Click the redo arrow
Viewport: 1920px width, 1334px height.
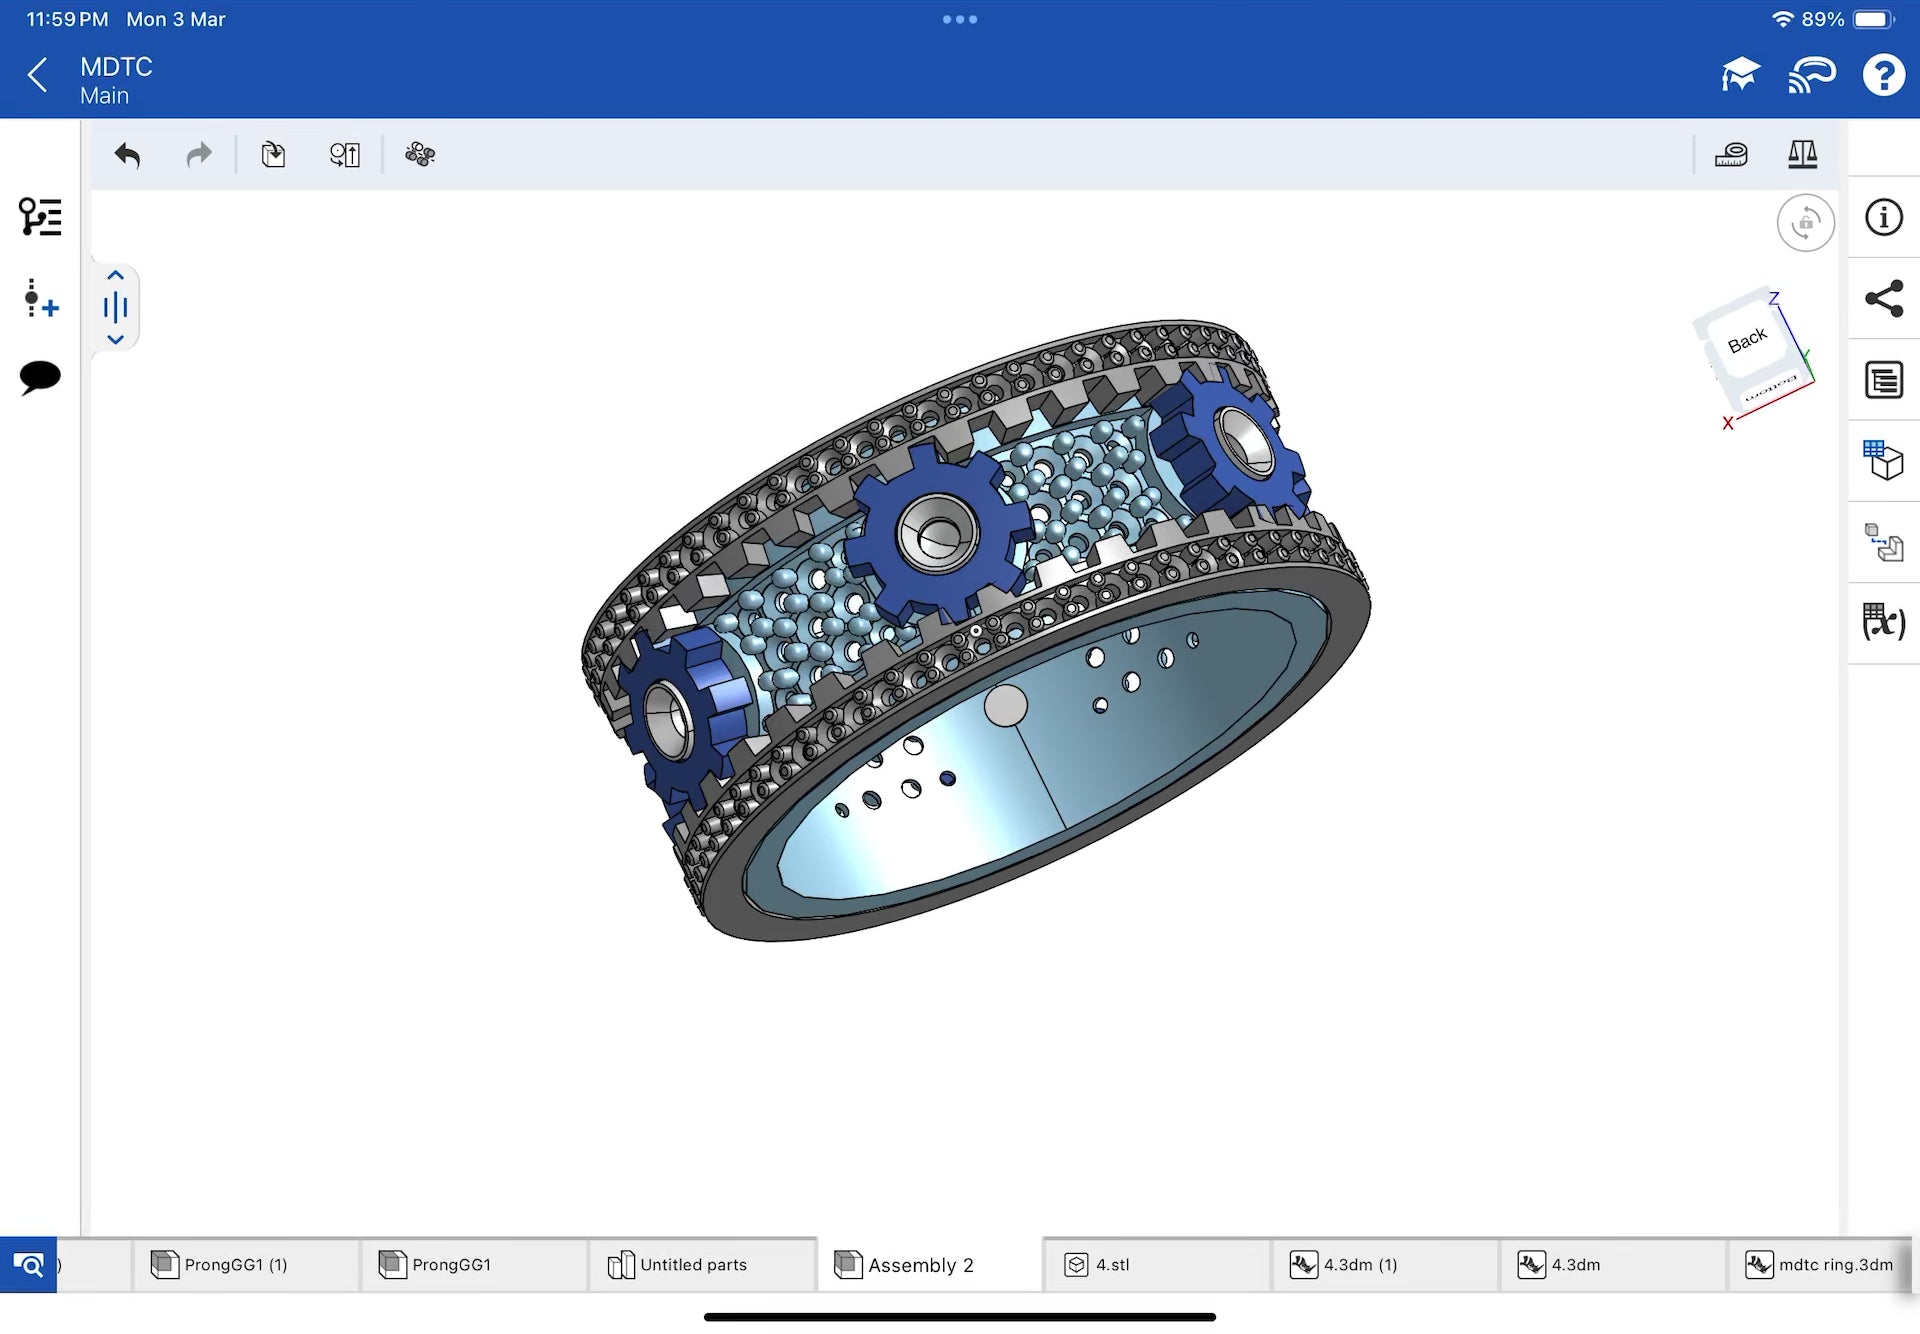coord(199,155)
